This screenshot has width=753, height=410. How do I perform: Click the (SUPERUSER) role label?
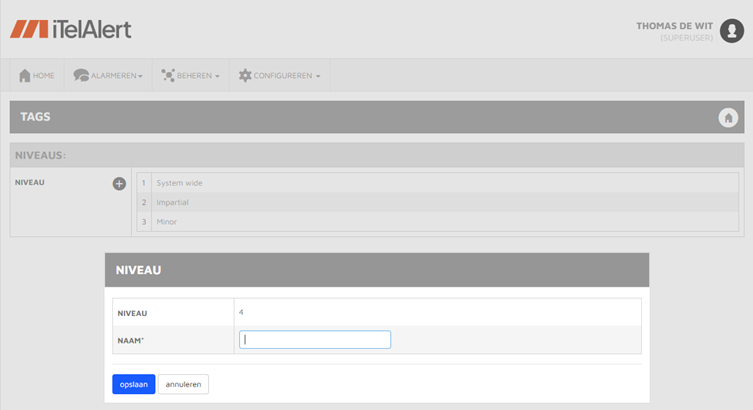pos(686,38)
